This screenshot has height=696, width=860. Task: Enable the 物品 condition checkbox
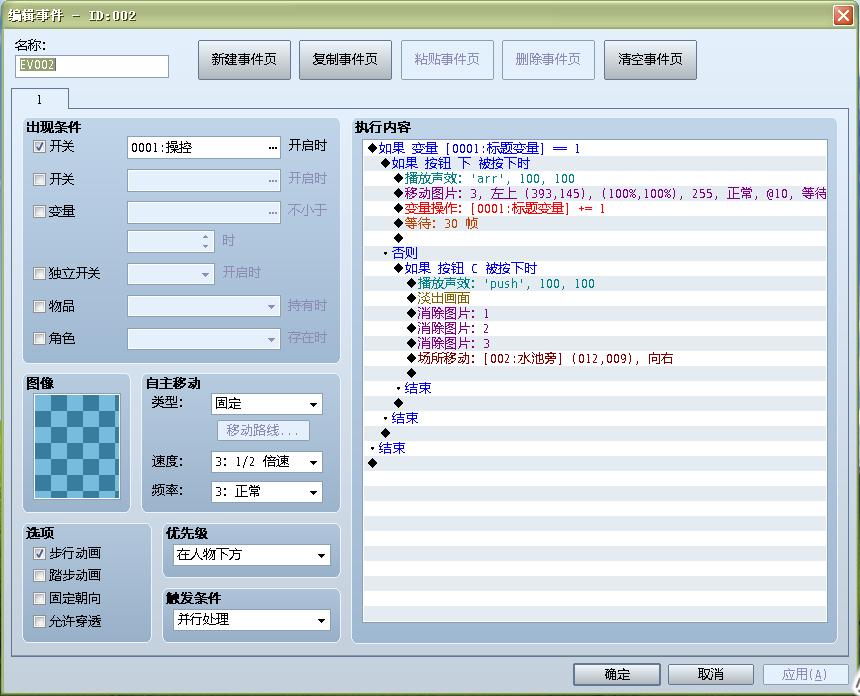point(39,306)
